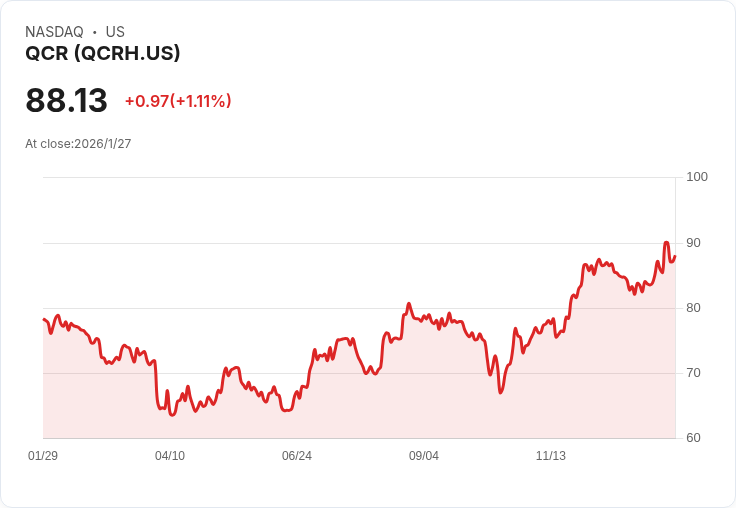
Task: Select the 80 price axis label
Action: click(x=694, y=308)
